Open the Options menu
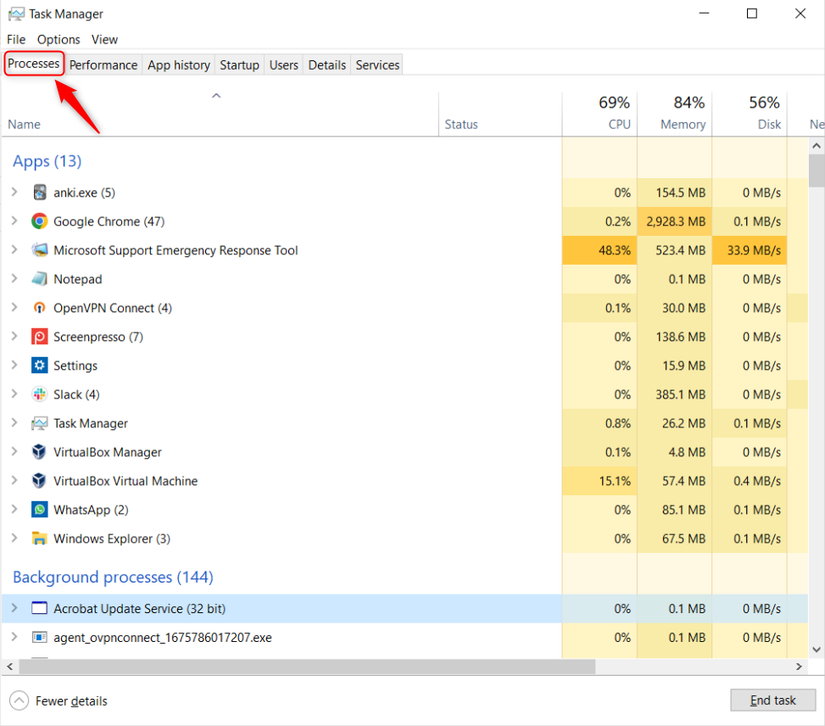825x726 pixels. pos(58,39)
